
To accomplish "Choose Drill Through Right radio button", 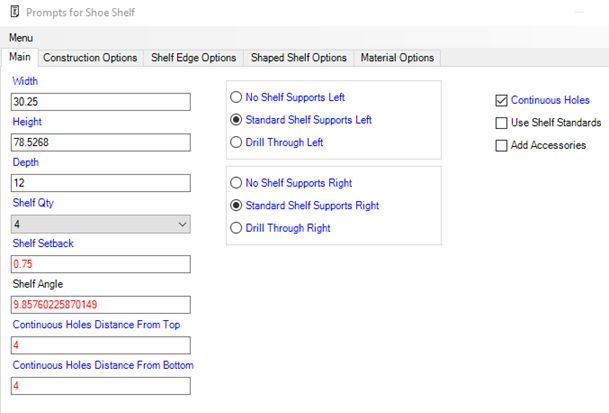I will (236, 228).
